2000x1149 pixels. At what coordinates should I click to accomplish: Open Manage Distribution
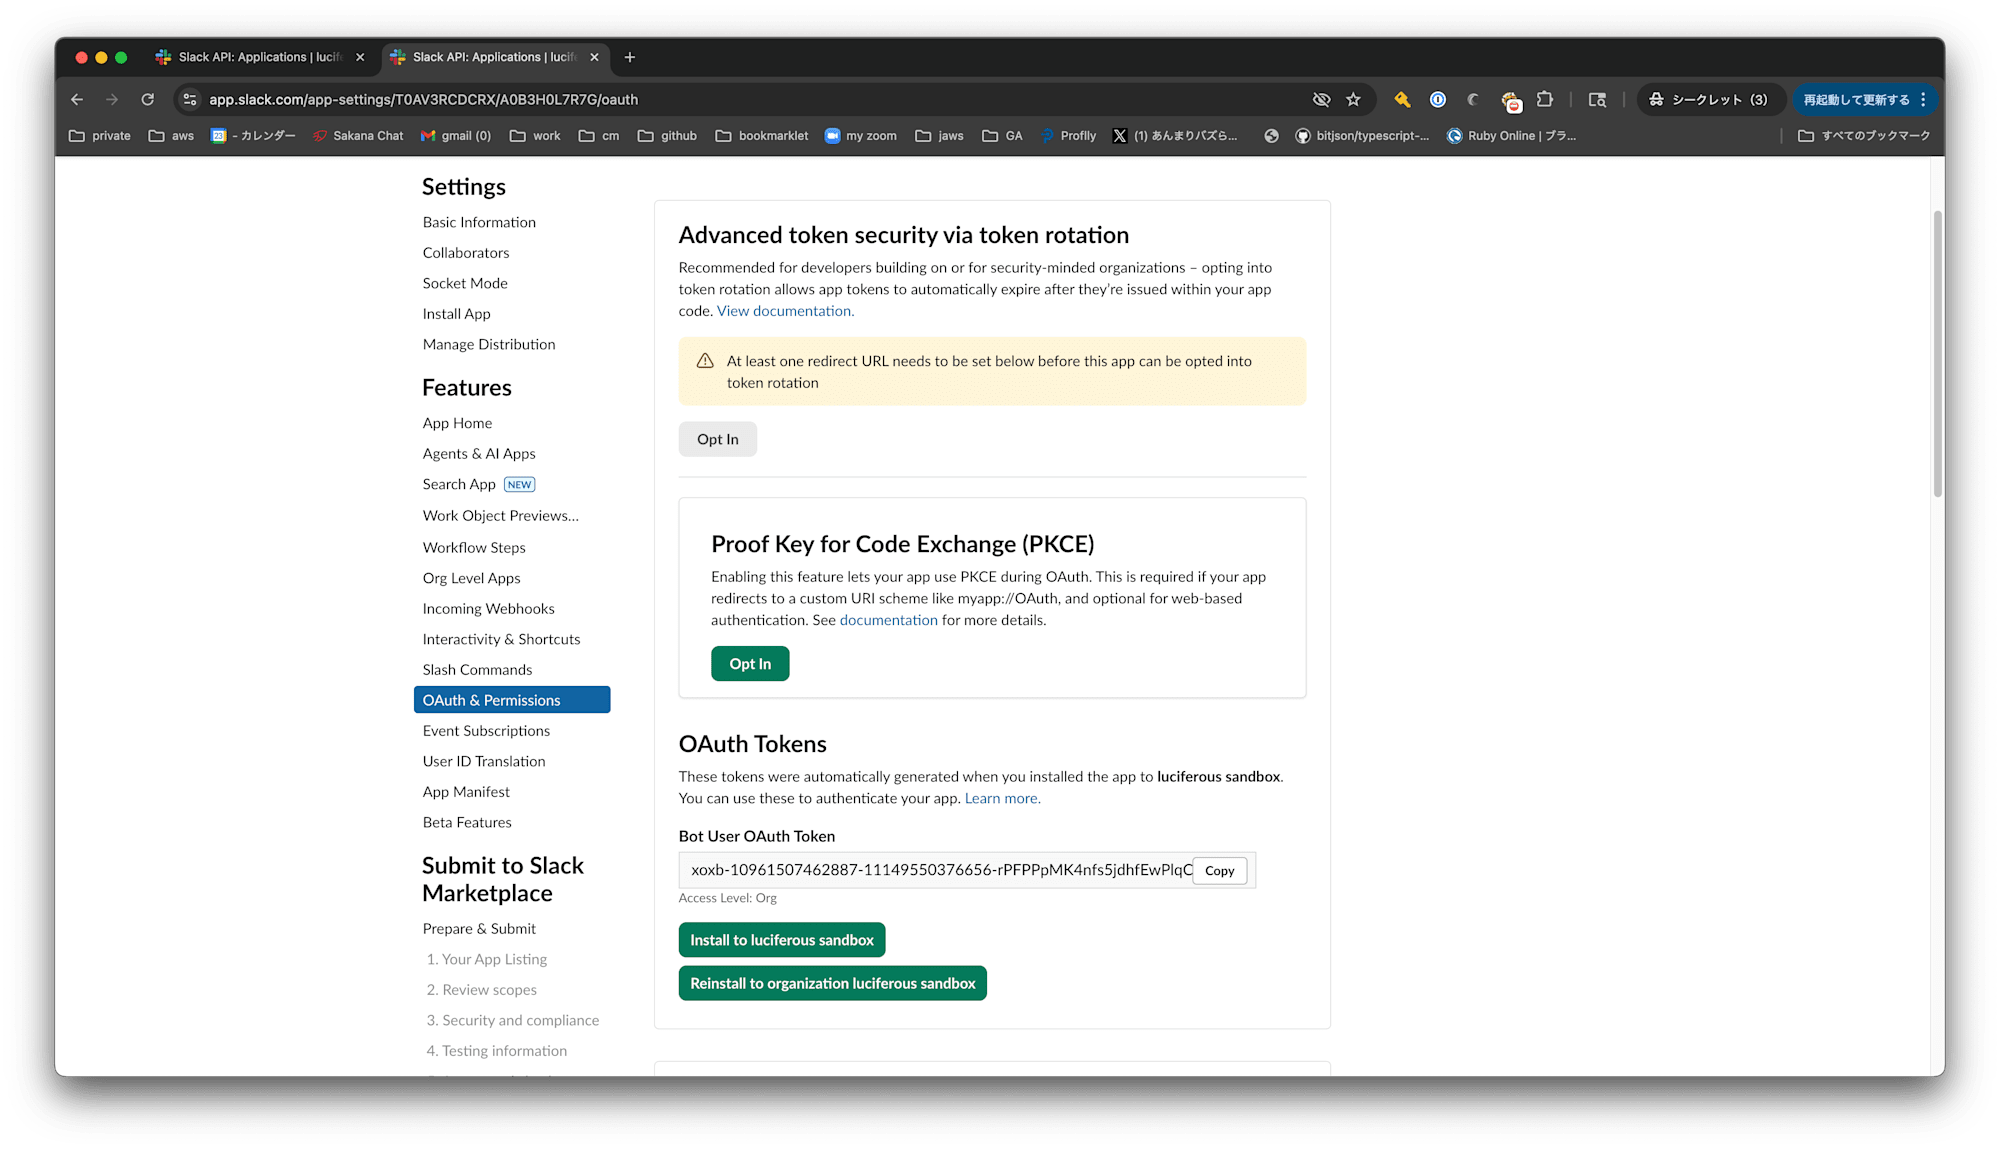489,344
